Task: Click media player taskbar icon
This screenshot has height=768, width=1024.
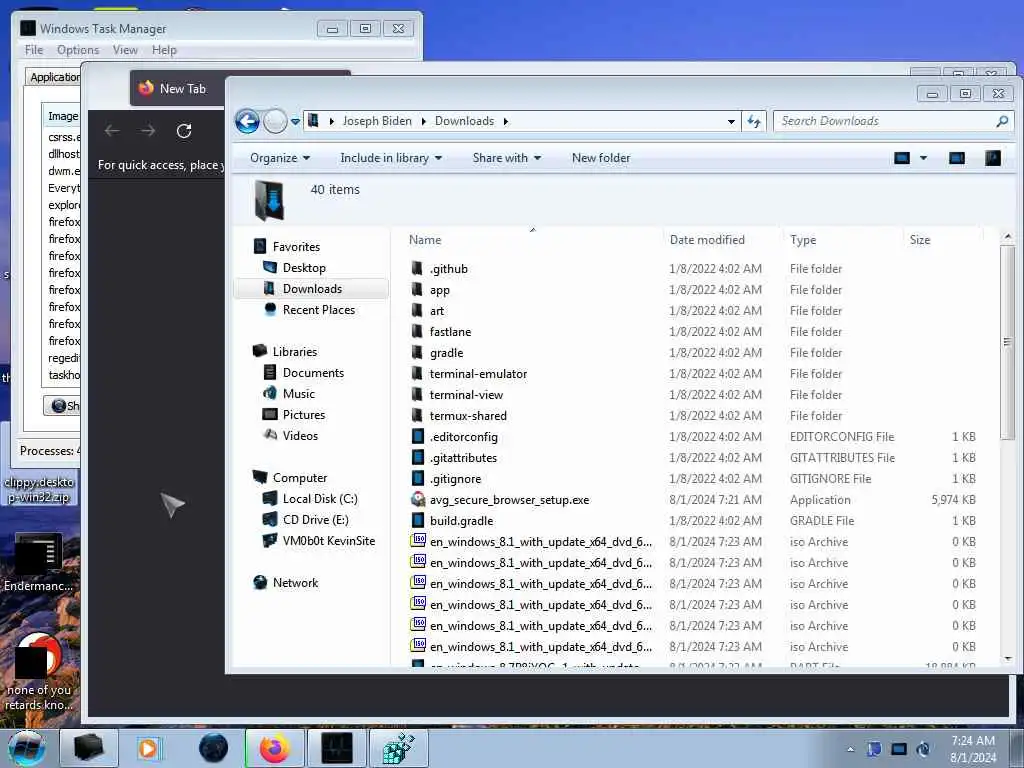Action: click(x=148, y=748)
